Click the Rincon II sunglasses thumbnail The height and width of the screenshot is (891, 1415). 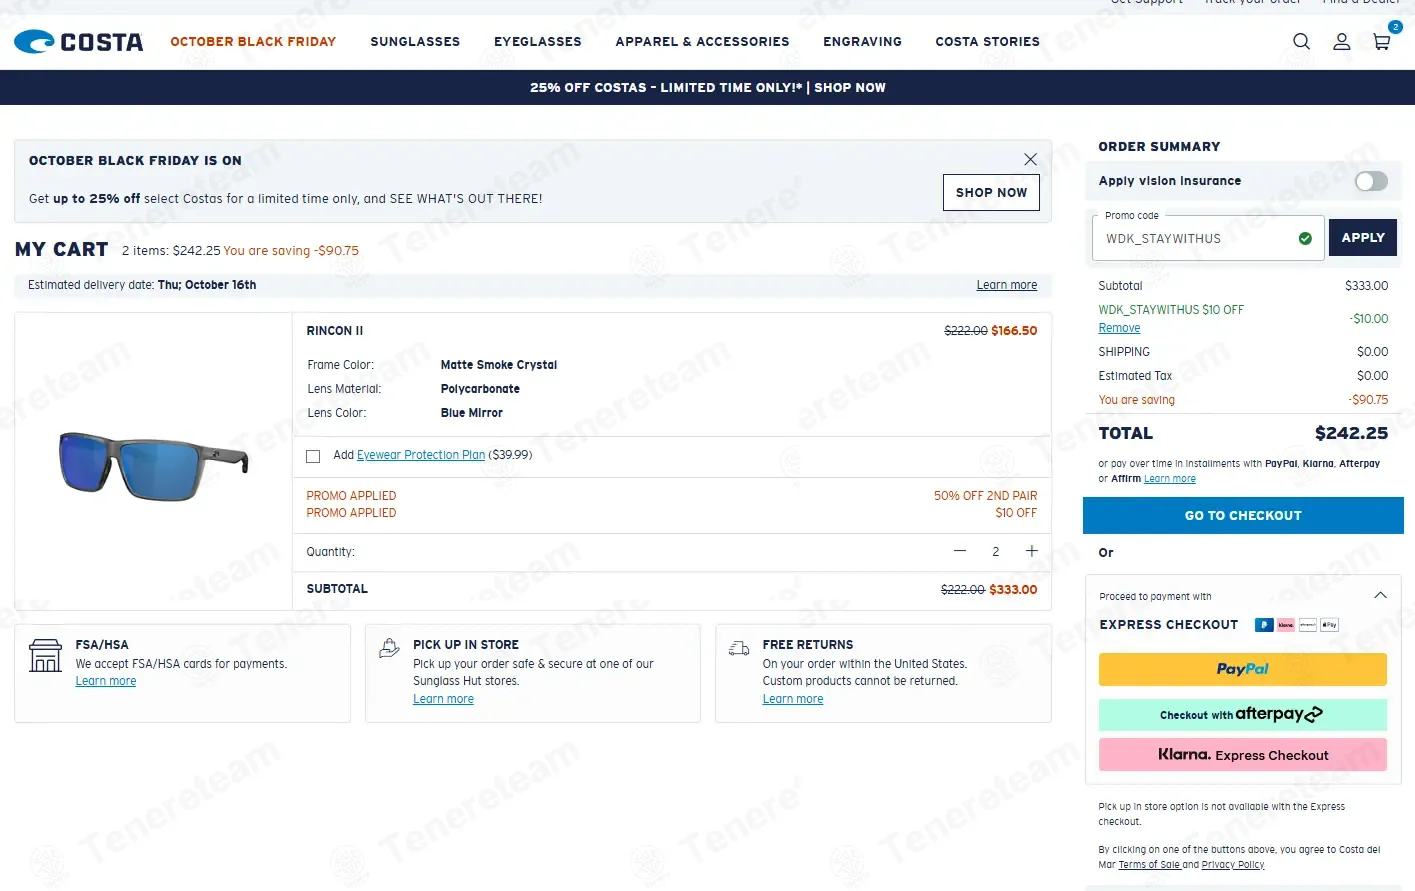153,466
